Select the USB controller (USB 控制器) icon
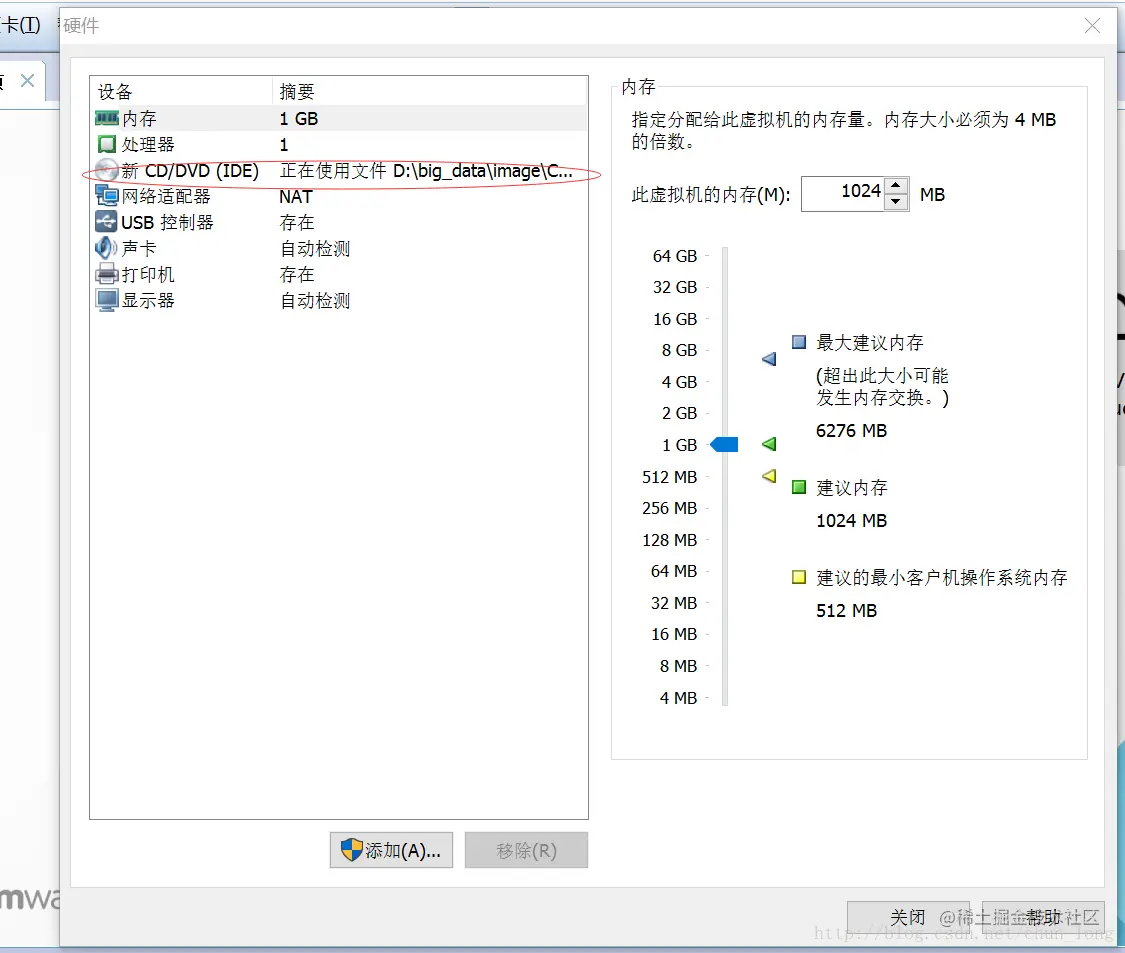 (x=106, y=222)
